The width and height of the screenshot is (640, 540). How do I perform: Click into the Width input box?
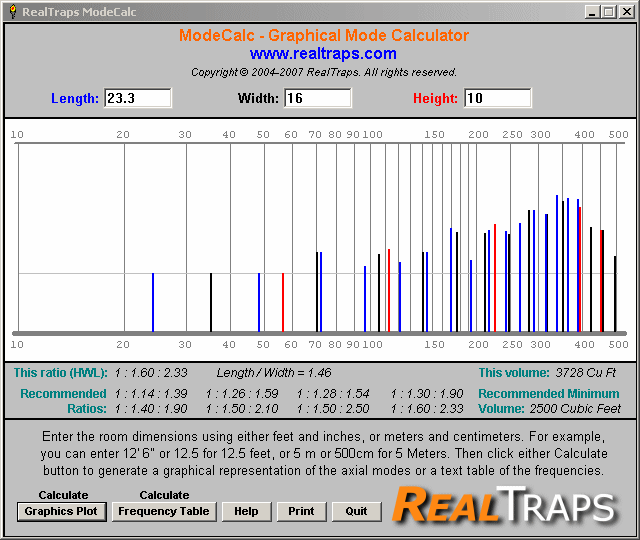[x=317, y=98]
